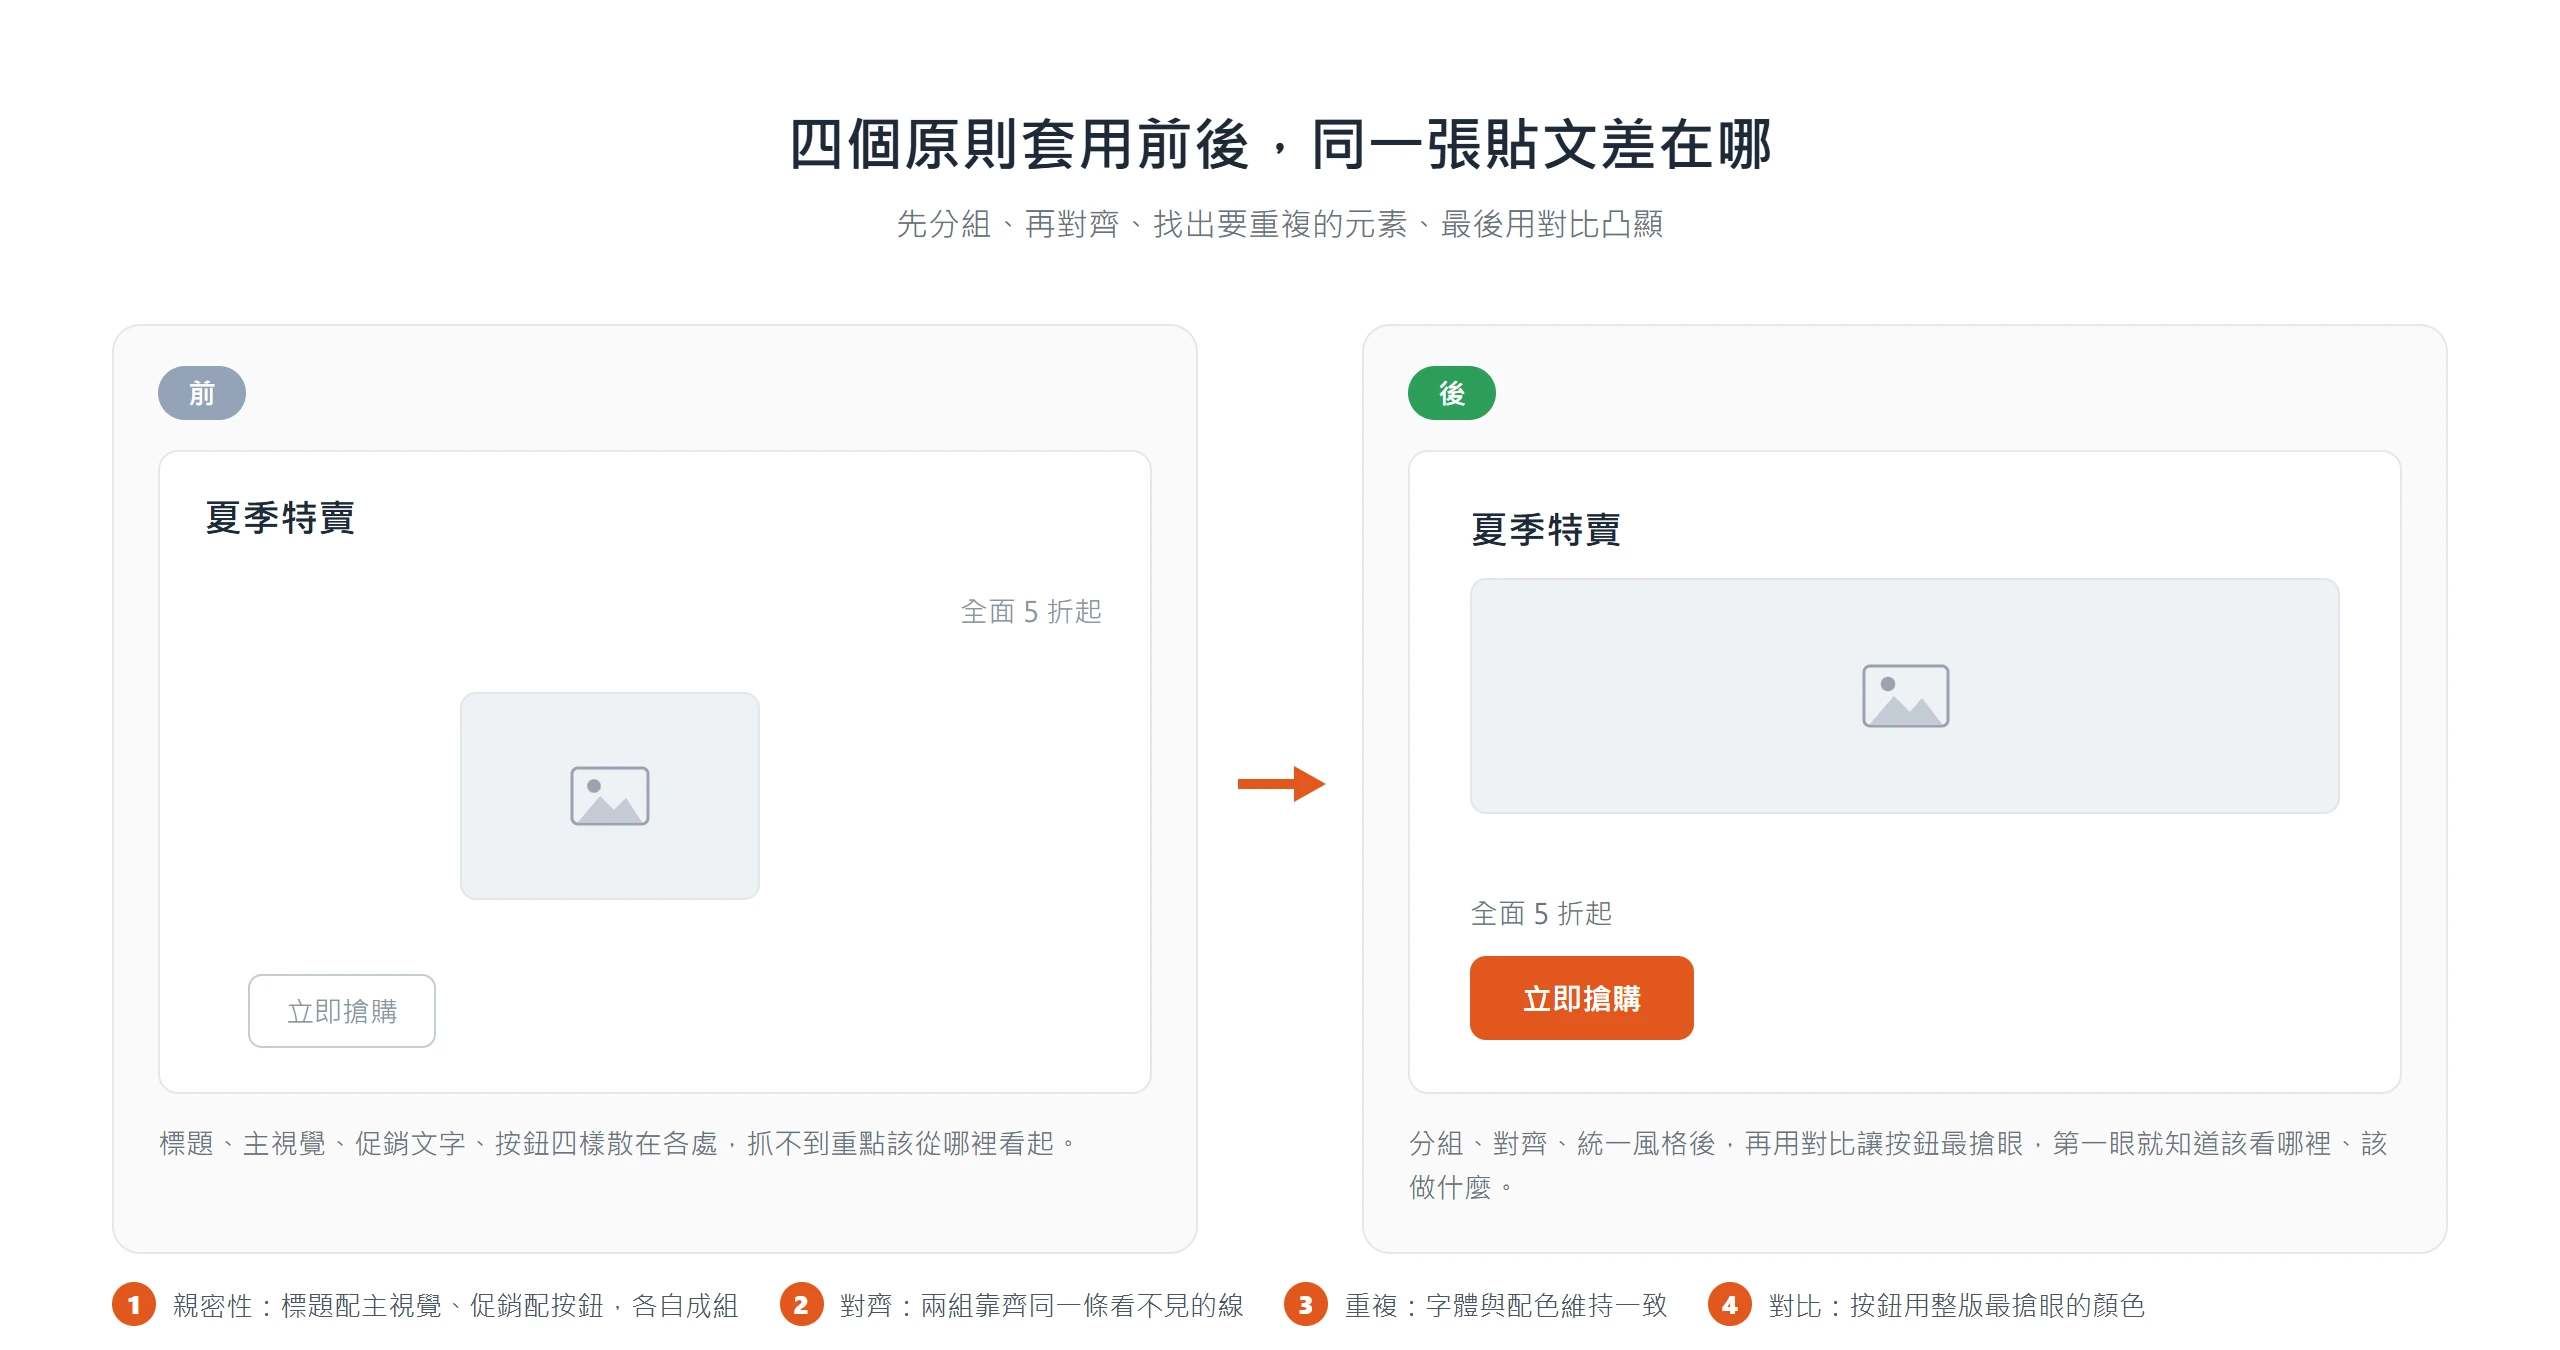2560x1350 pixels.
Task: Click the 夏季特賣 title in the after card
Action: 1546,530
